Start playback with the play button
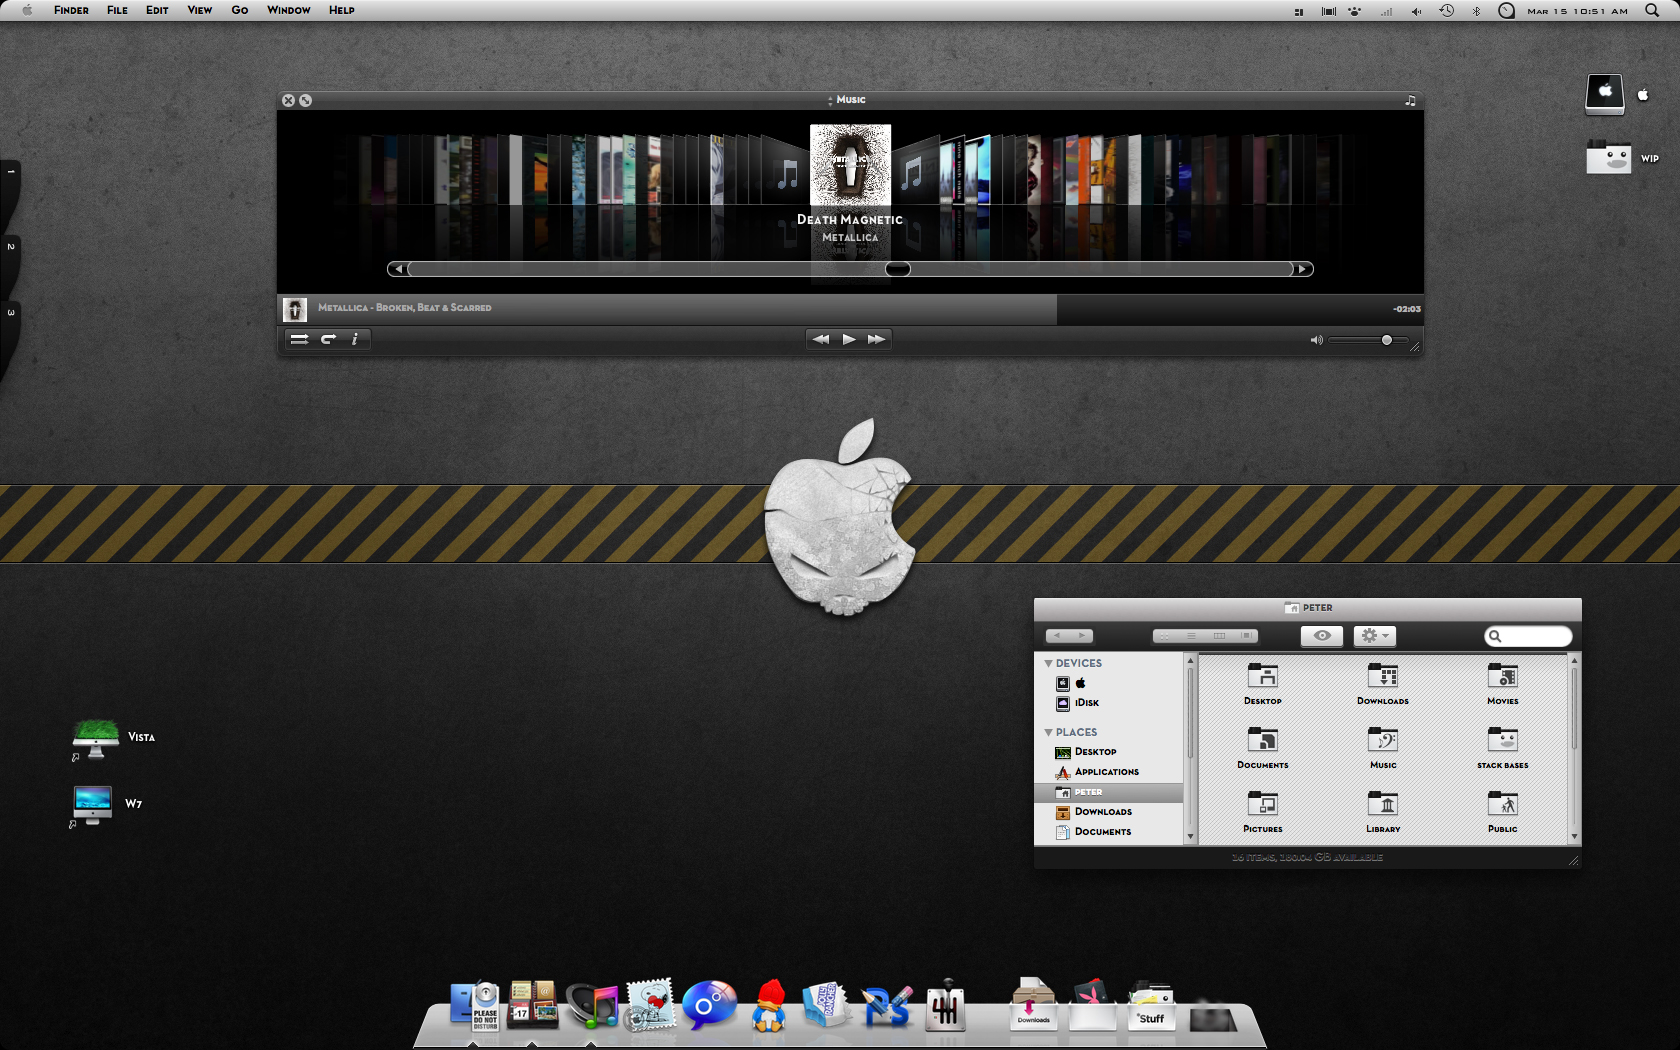 coord(848,339)
